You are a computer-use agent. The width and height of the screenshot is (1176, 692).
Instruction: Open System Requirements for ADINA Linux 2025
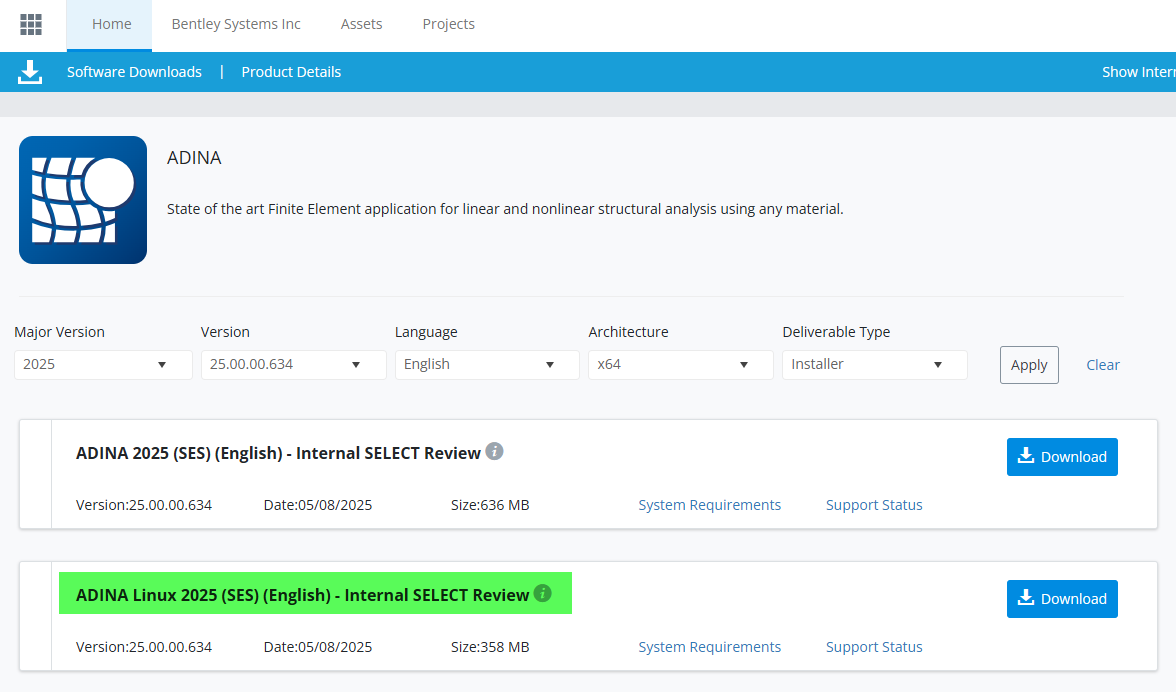pos(710,646)
